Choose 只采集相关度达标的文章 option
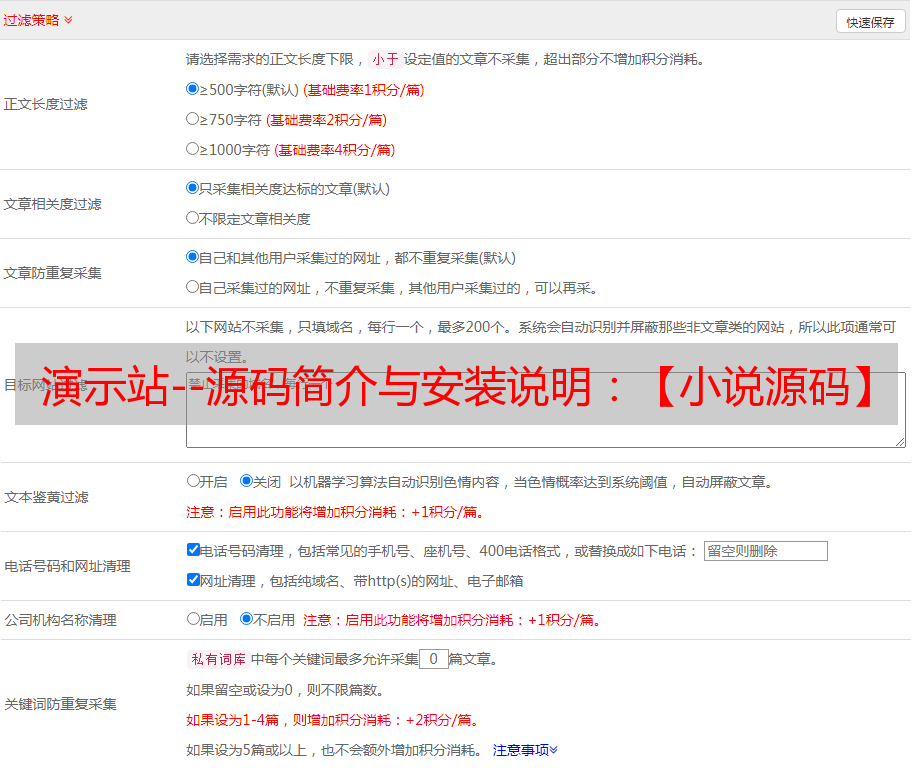 pos(193,188)
